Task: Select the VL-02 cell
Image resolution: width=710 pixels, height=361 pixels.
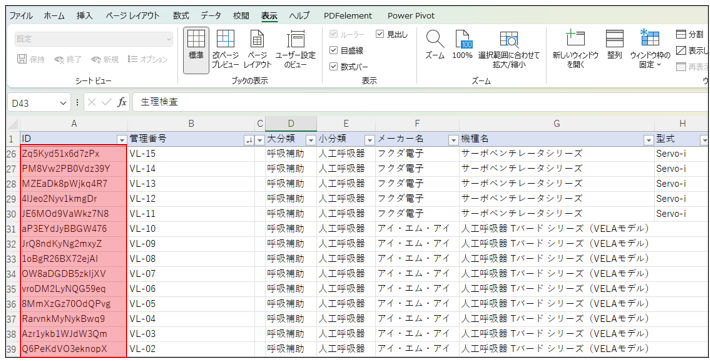Action: 191,349
